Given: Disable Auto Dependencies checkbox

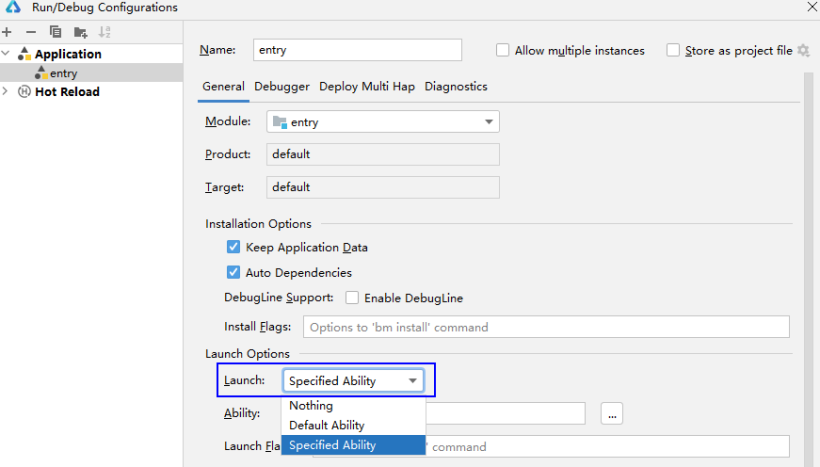Looking at the screenshot, I should [233, 272].
